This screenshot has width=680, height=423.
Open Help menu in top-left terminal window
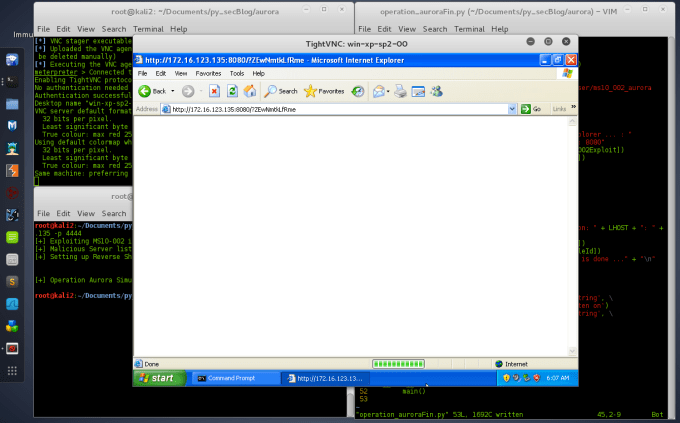[179, 29]
